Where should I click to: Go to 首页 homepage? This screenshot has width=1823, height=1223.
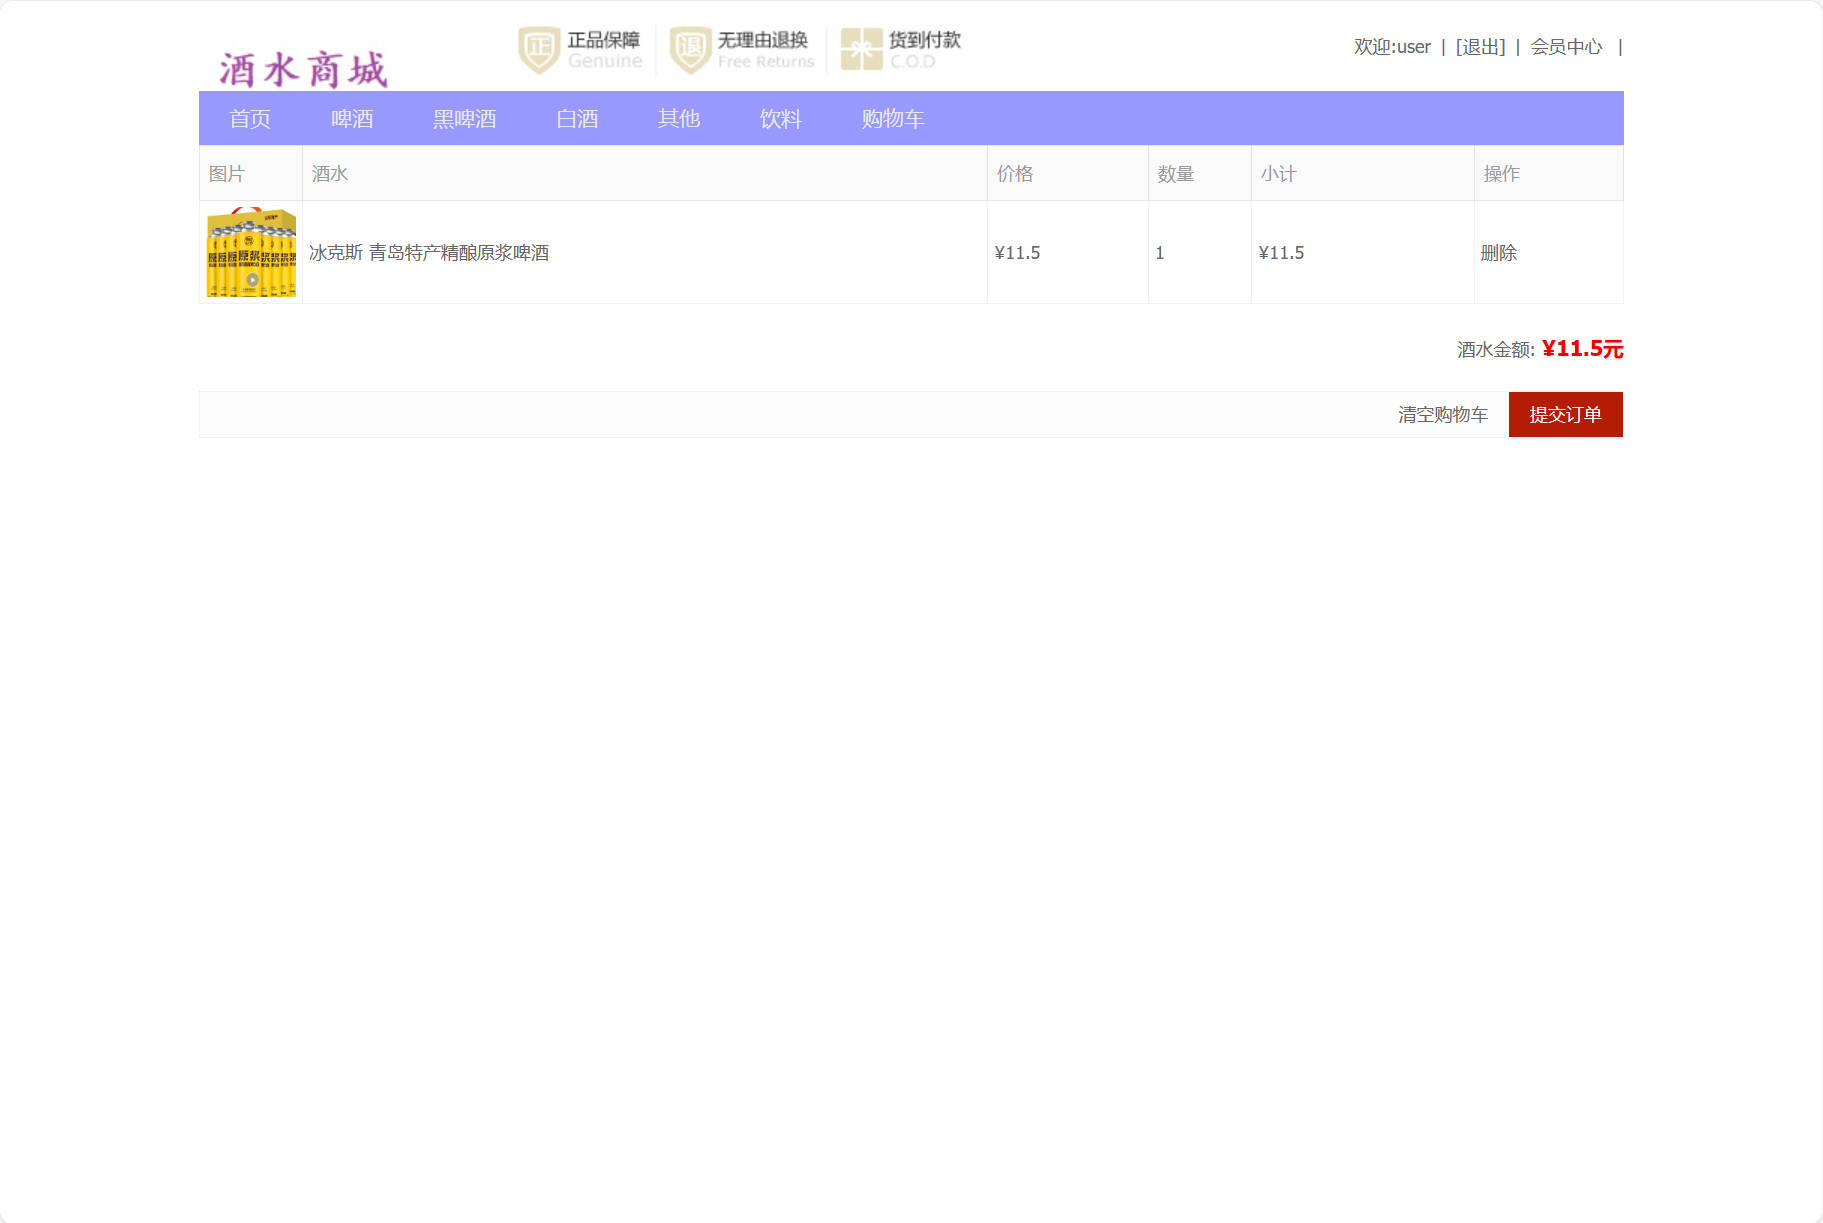(250, 118)
